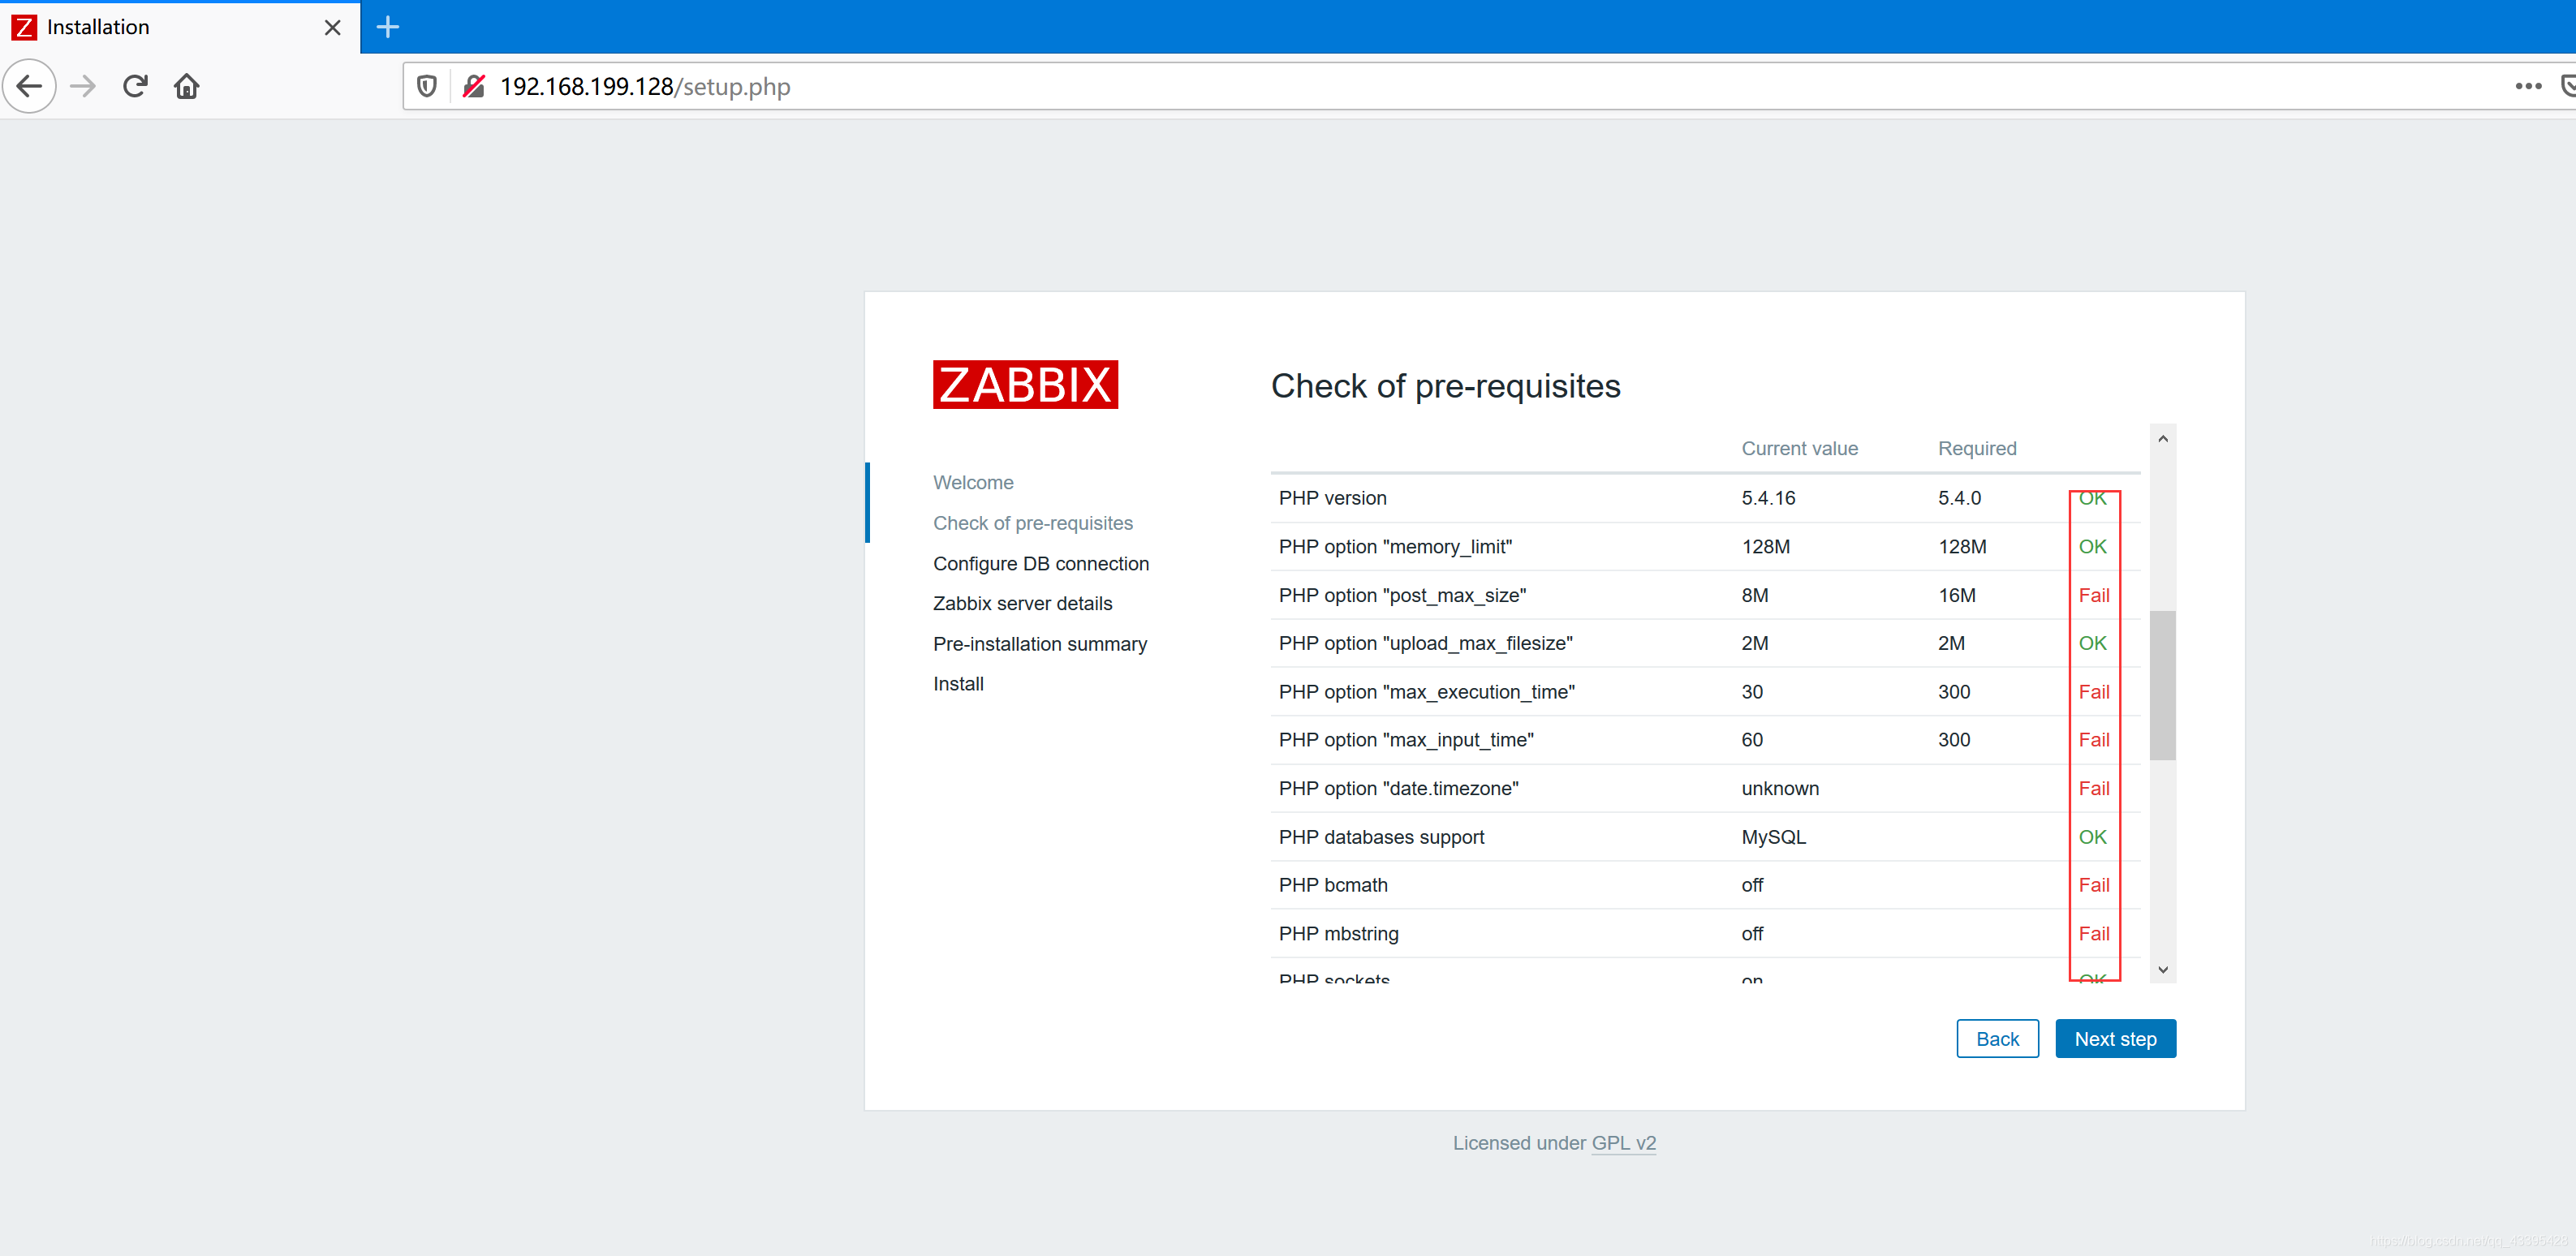Select Pre-installation summary step
This screenshot has height=1256, width=2576.
1040,644
